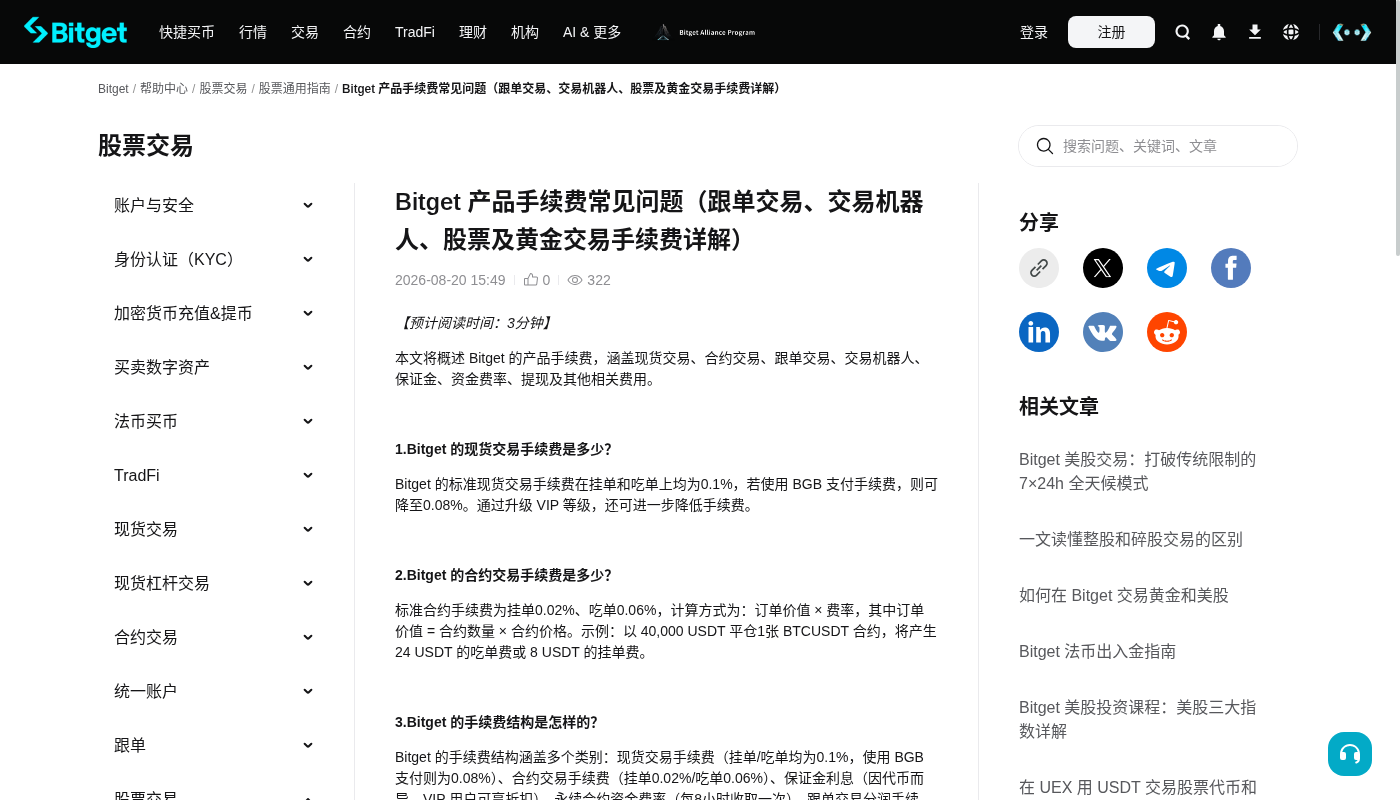Open the 机构 navigation menu
Screen dimensions: 1400x800
(x=525, y=32)
